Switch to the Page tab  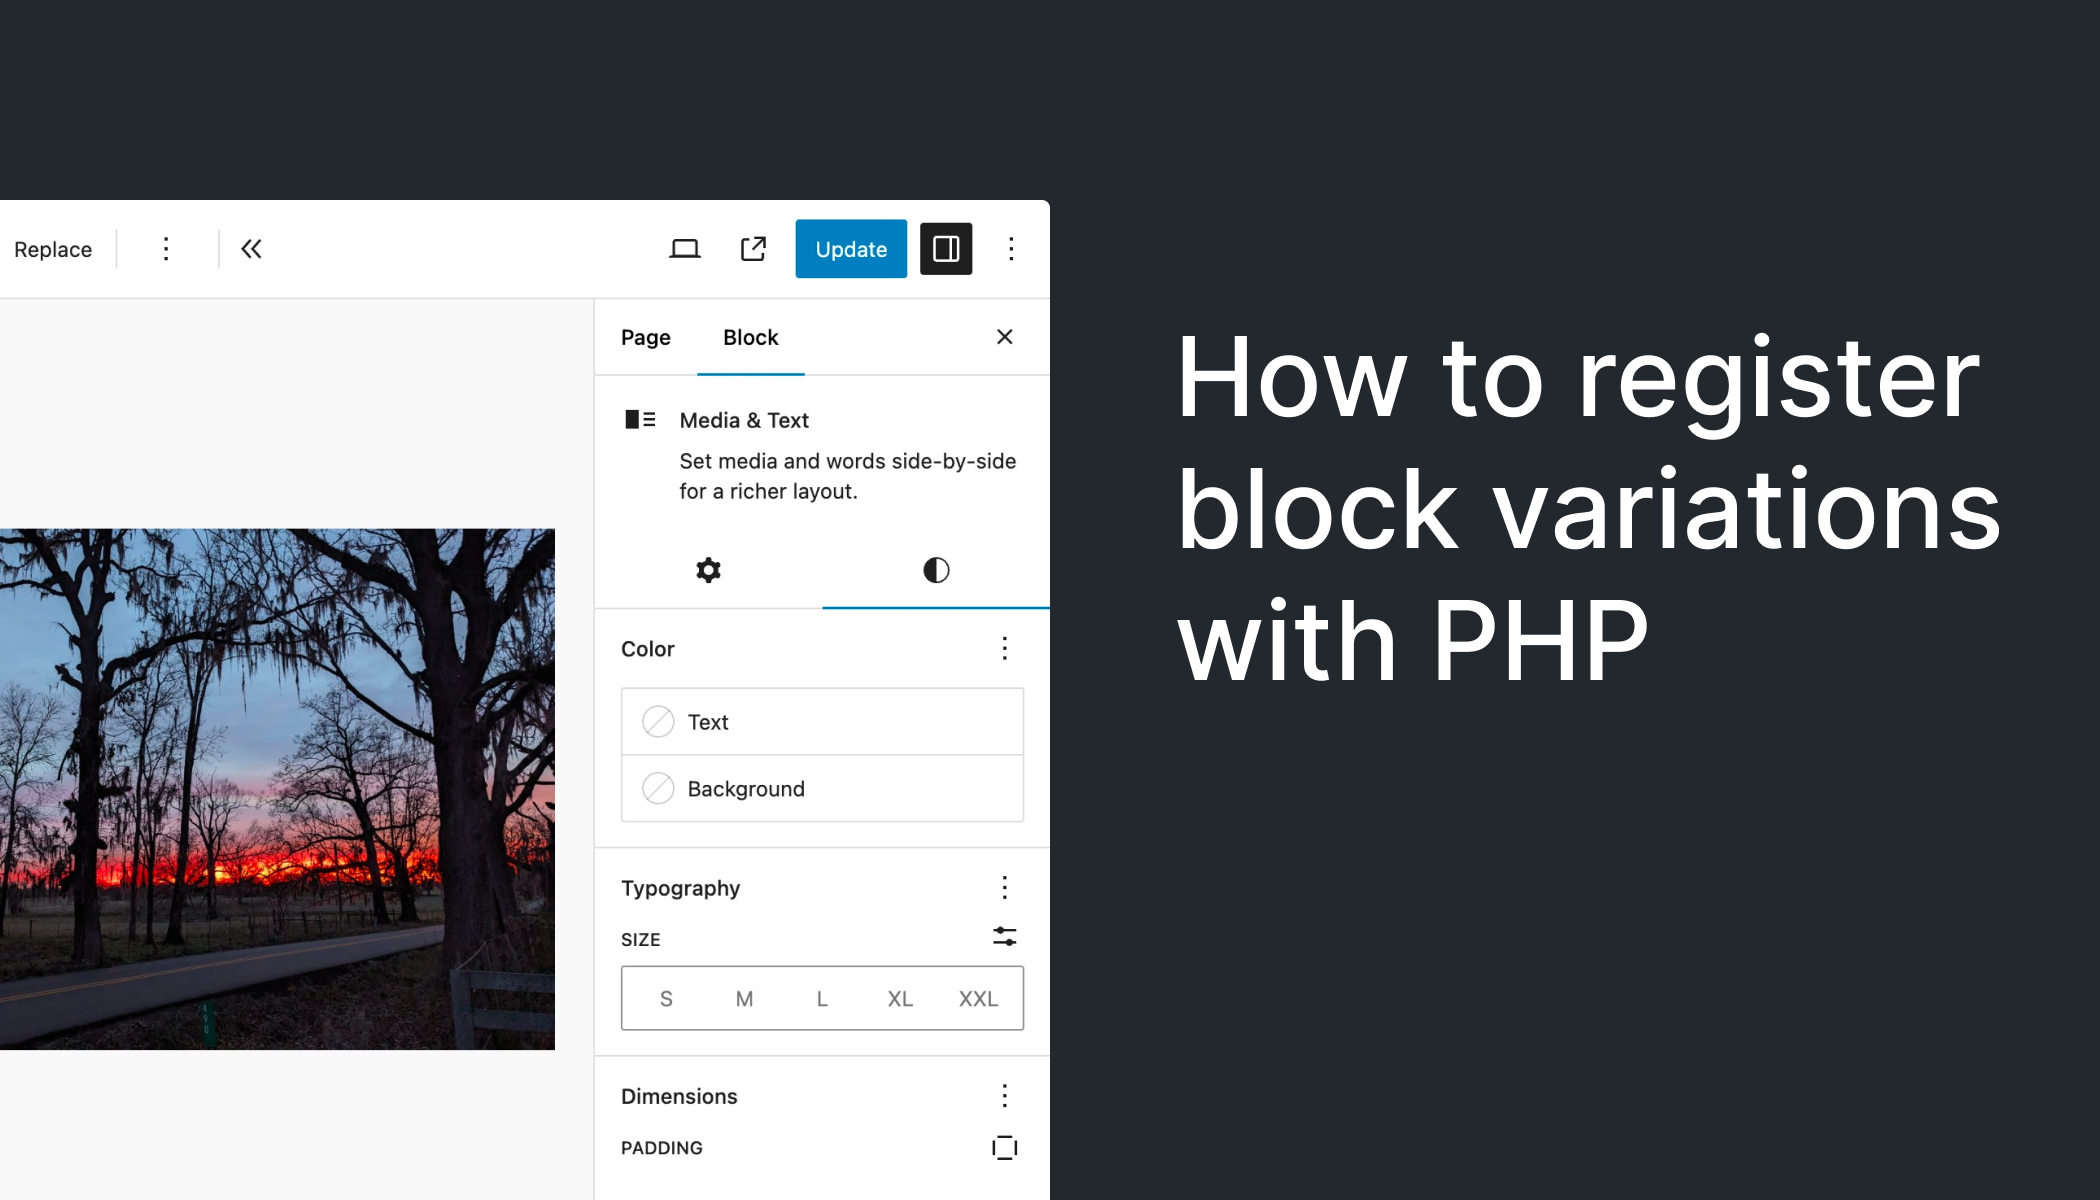click(x=645, y=337)
